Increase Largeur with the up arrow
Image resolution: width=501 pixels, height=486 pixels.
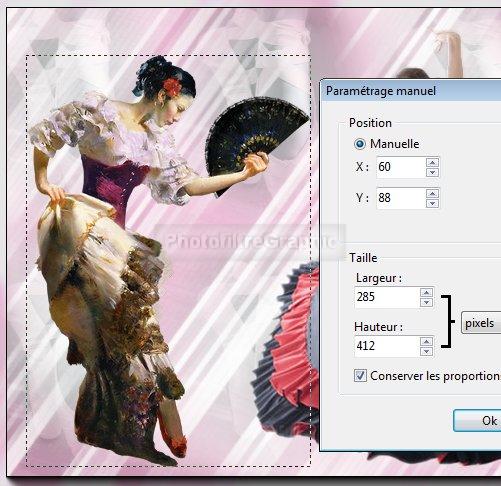click(426, 292)
